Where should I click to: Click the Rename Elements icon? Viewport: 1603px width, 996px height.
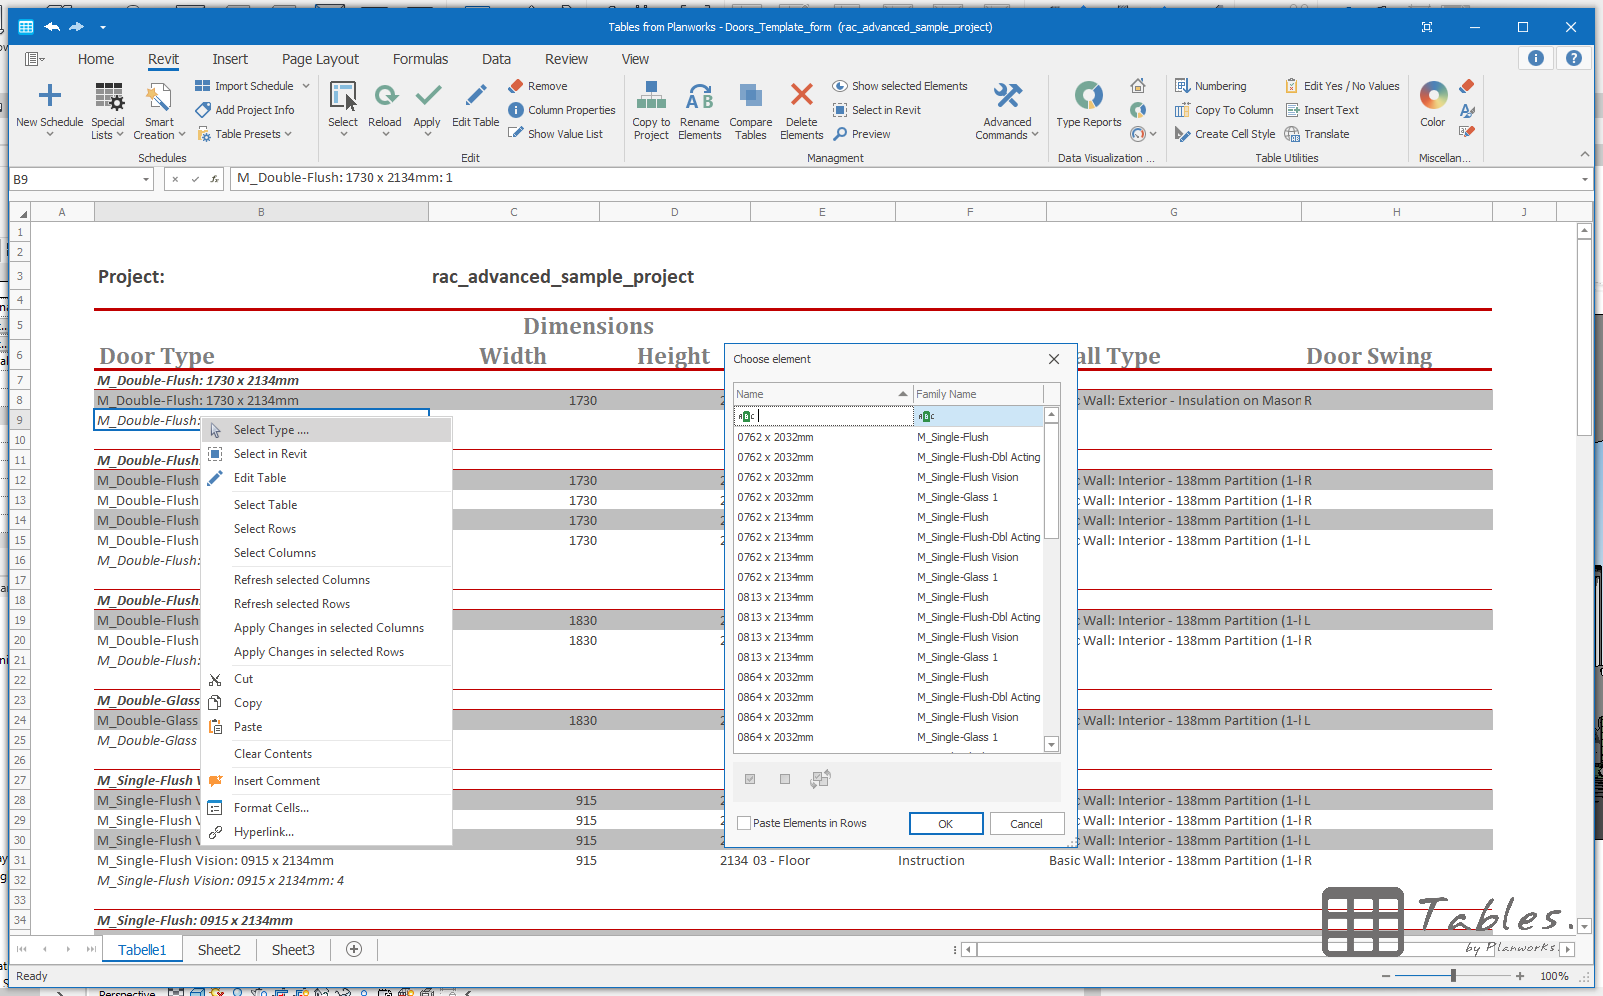coord(699,97)
